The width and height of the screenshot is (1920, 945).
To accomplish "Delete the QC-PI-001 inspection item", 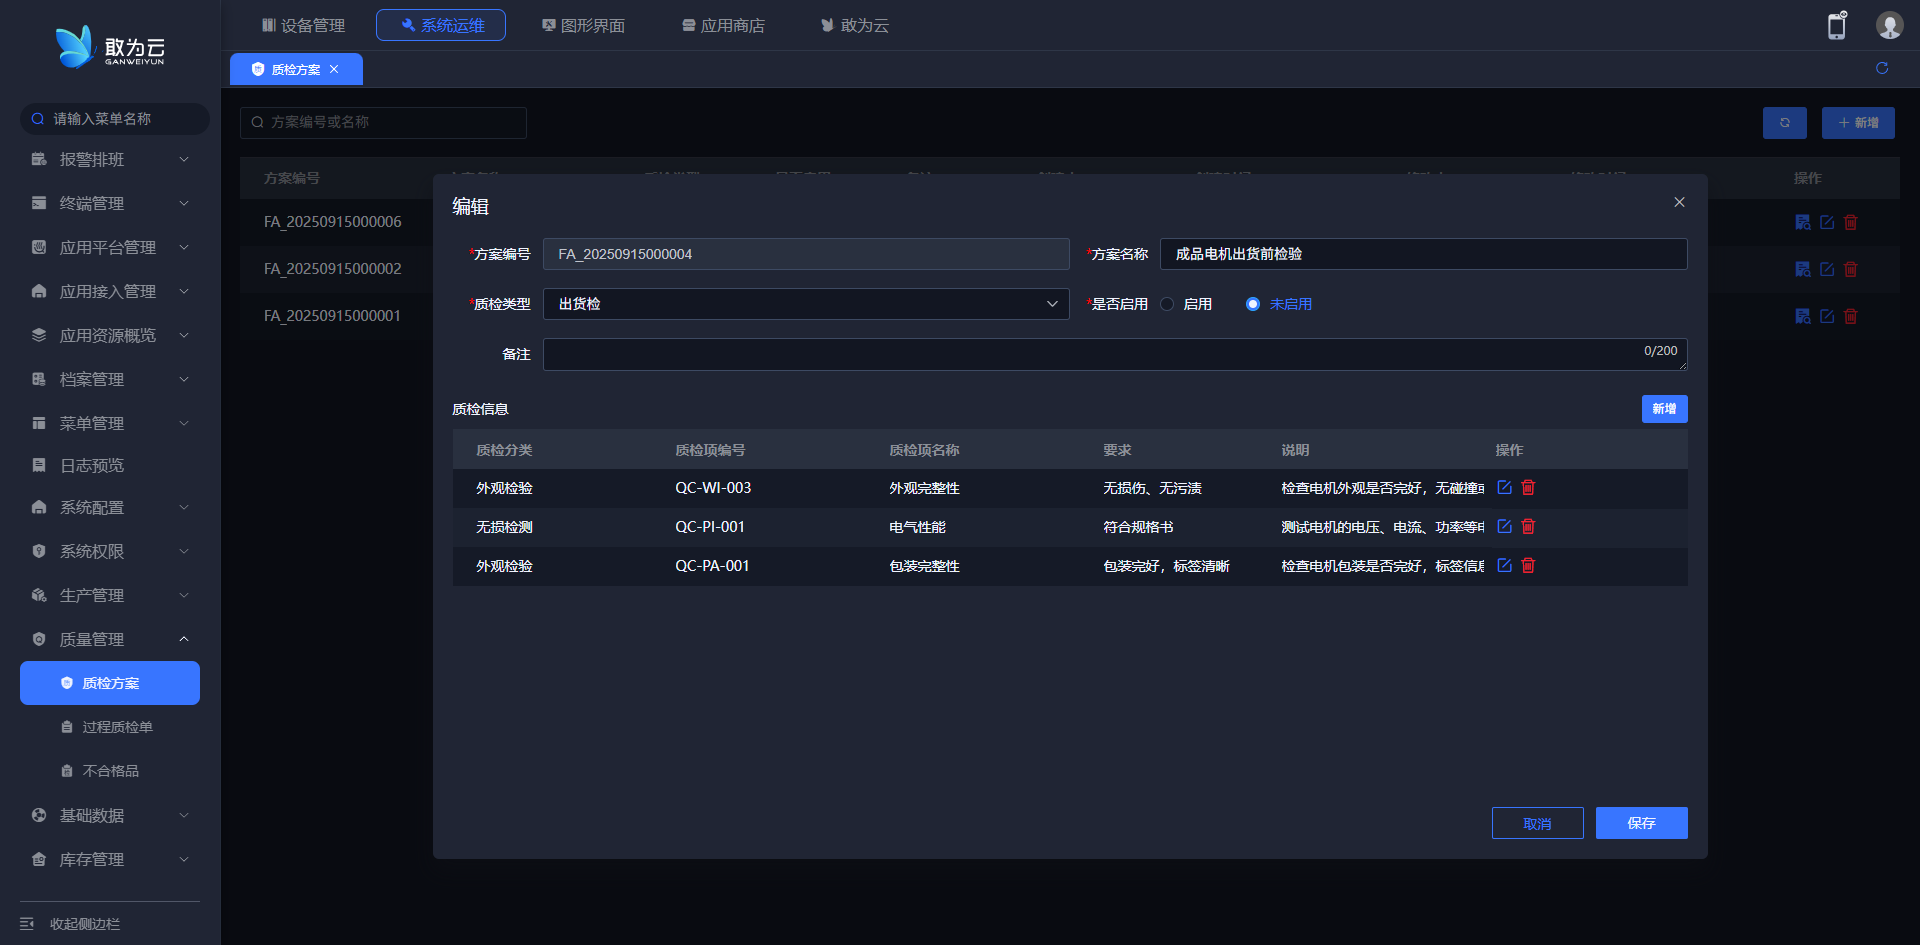I will coord(1528,527).
